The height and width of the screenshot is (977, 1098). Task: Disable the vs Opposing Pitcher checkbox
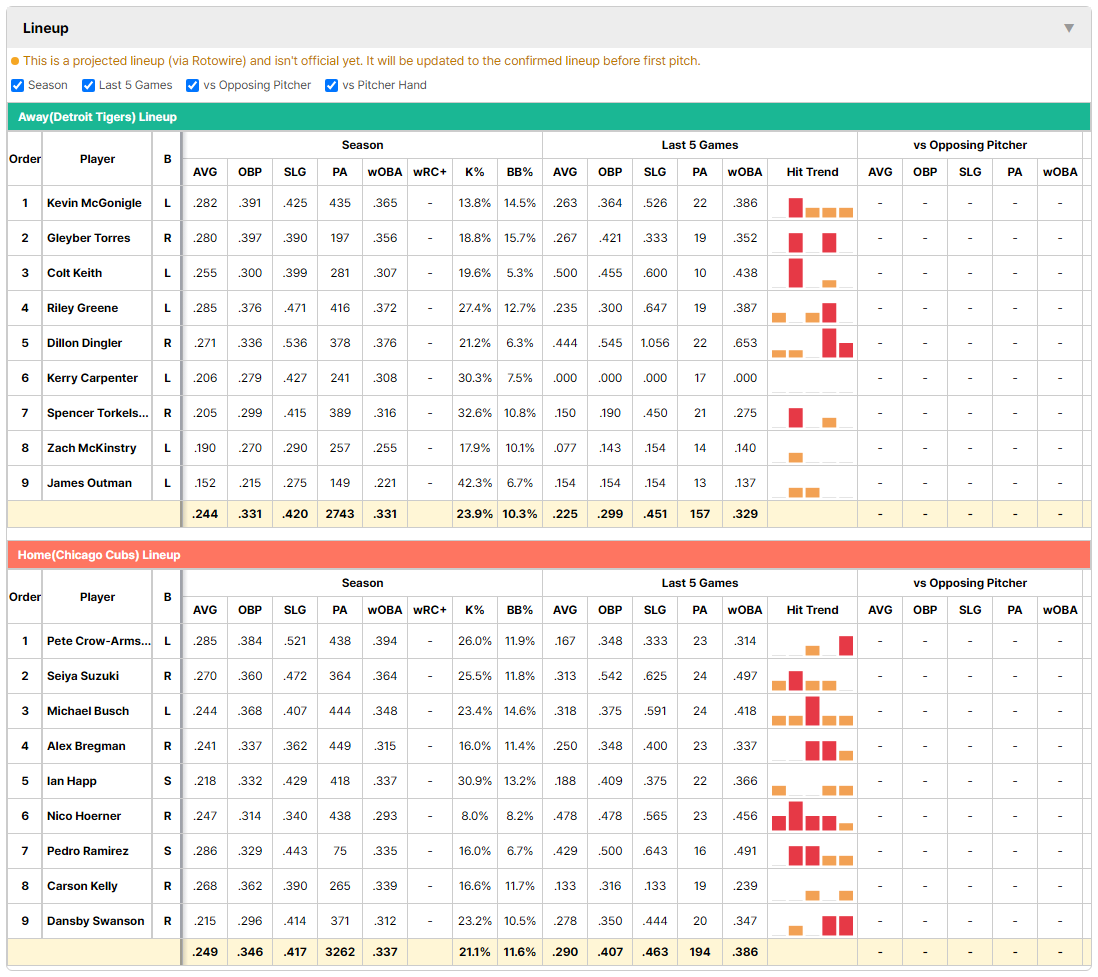[193, 85]
